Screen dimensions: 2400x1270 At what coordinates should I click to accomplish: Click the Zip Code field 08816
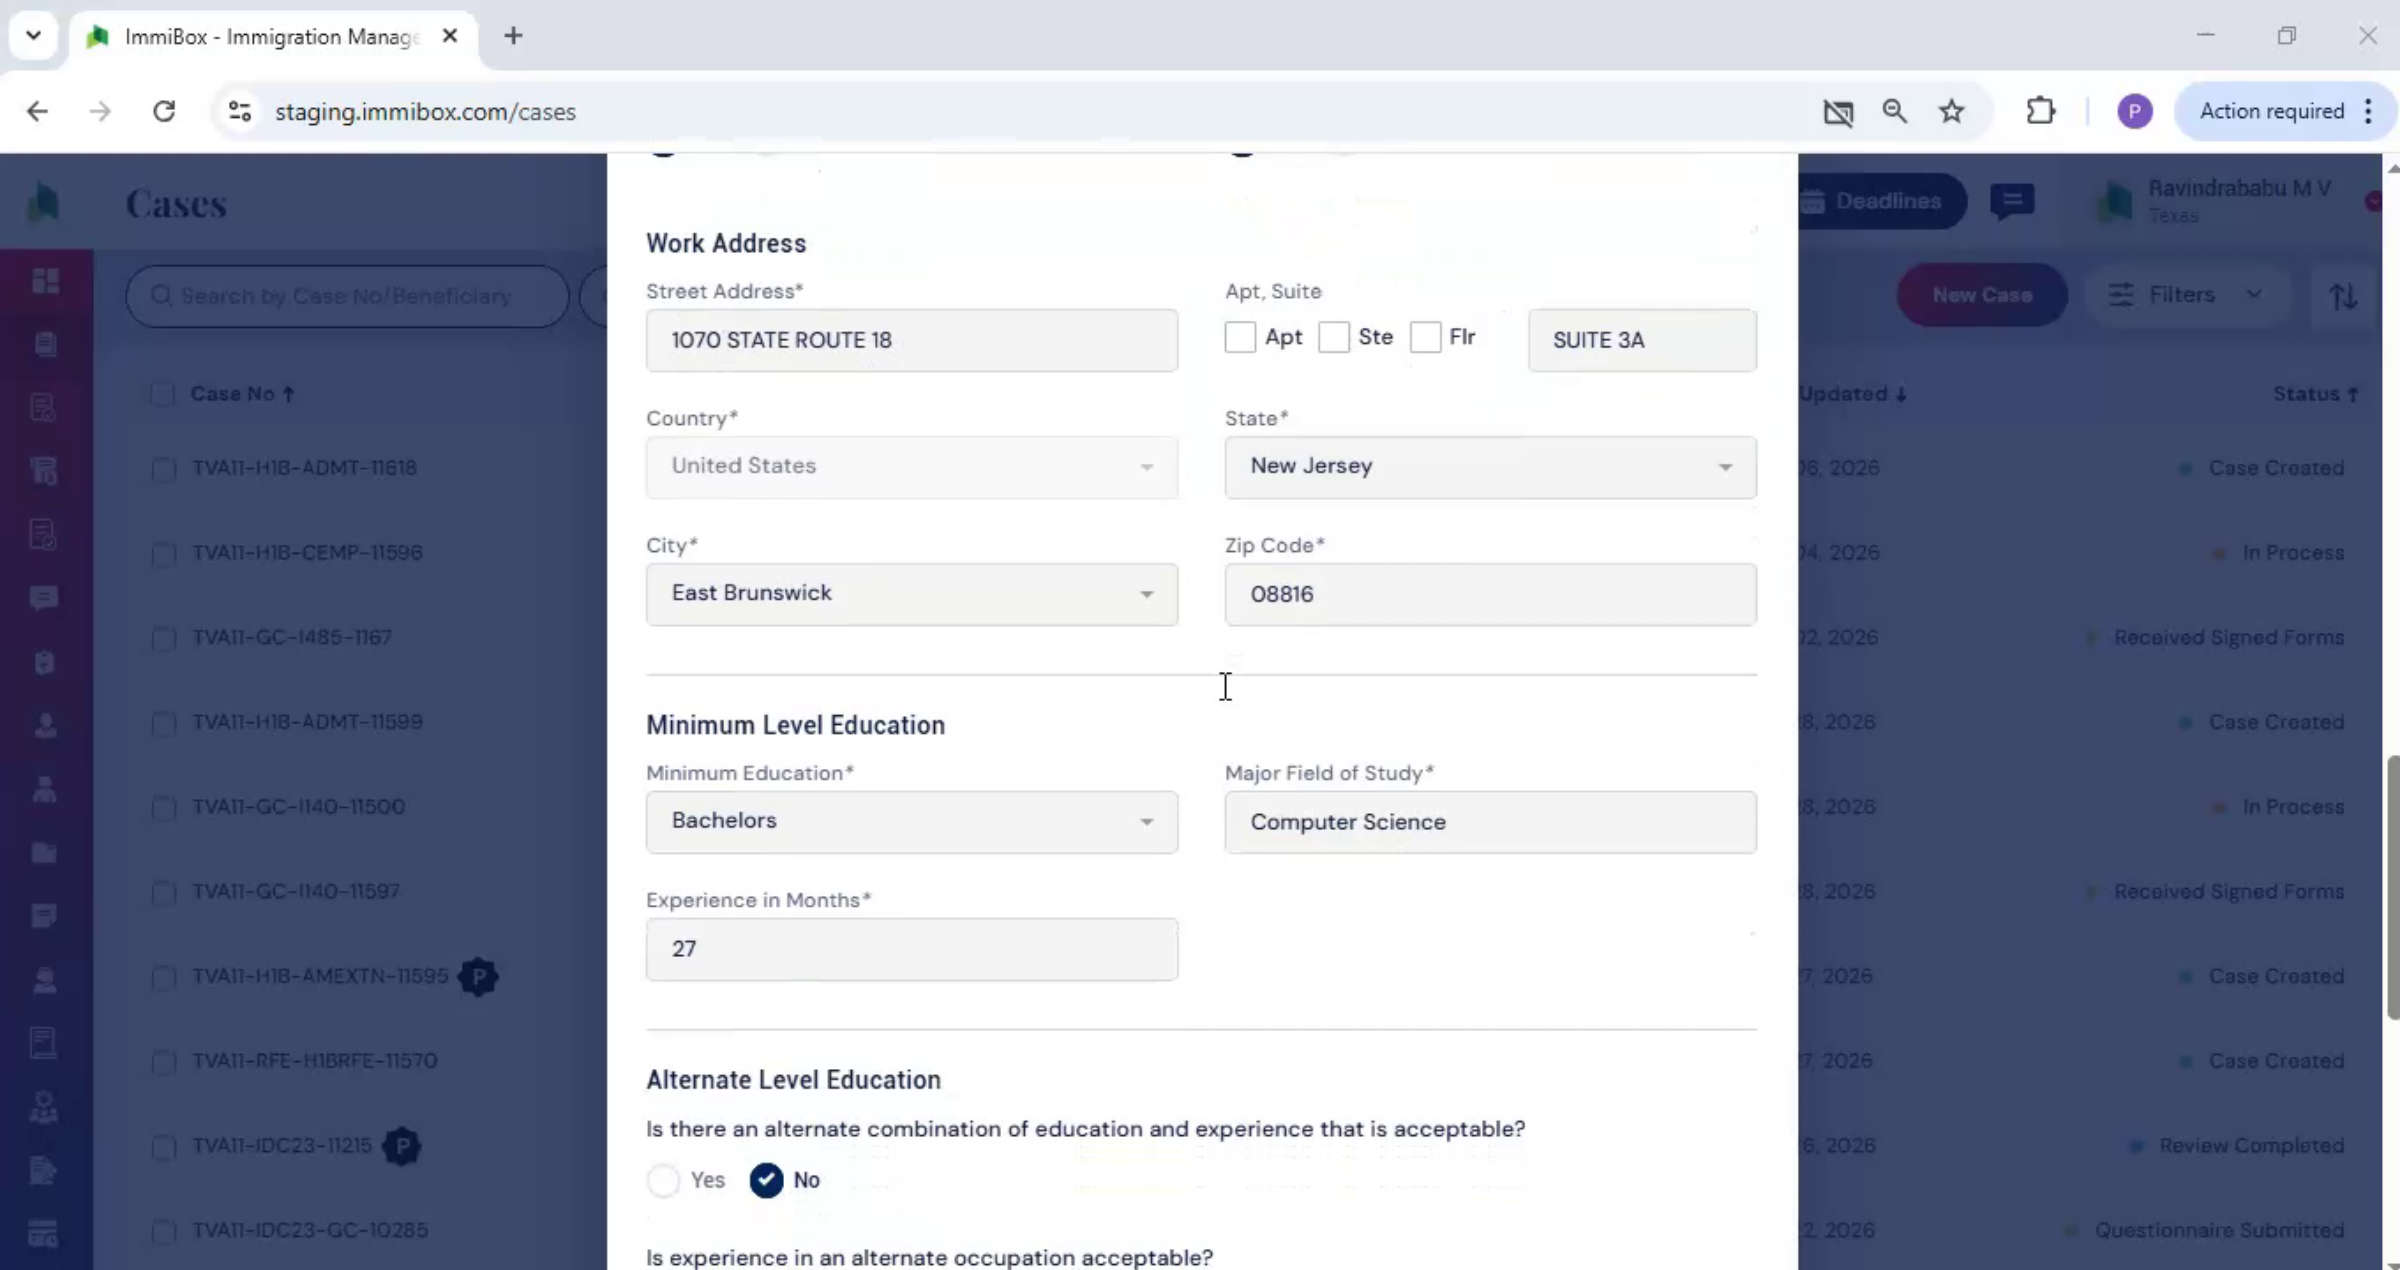point(1490,594)
